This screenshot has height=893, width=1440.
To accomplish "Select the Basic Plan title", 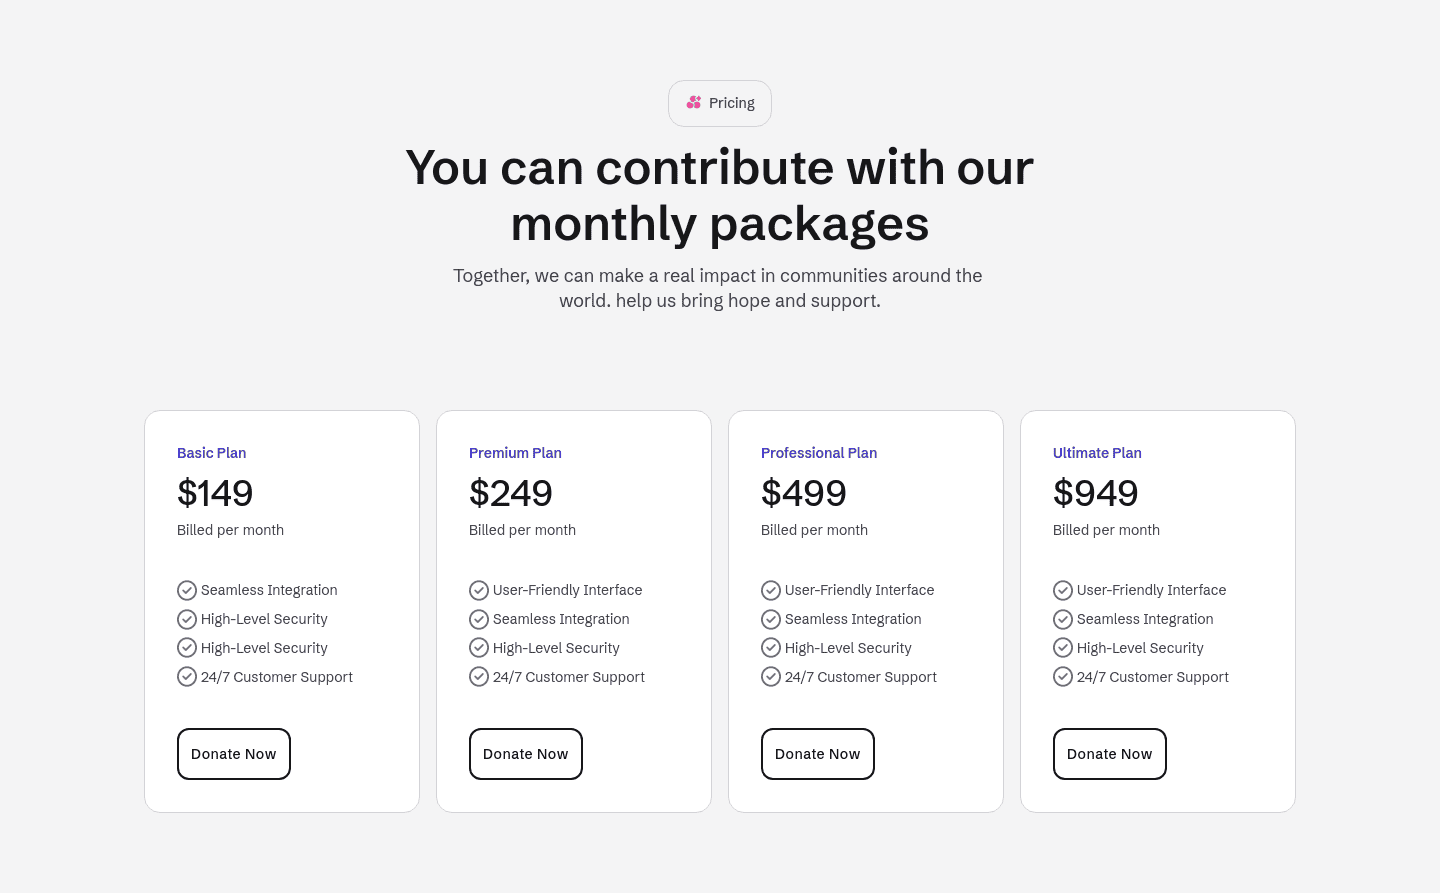I will tap(211, 453).
